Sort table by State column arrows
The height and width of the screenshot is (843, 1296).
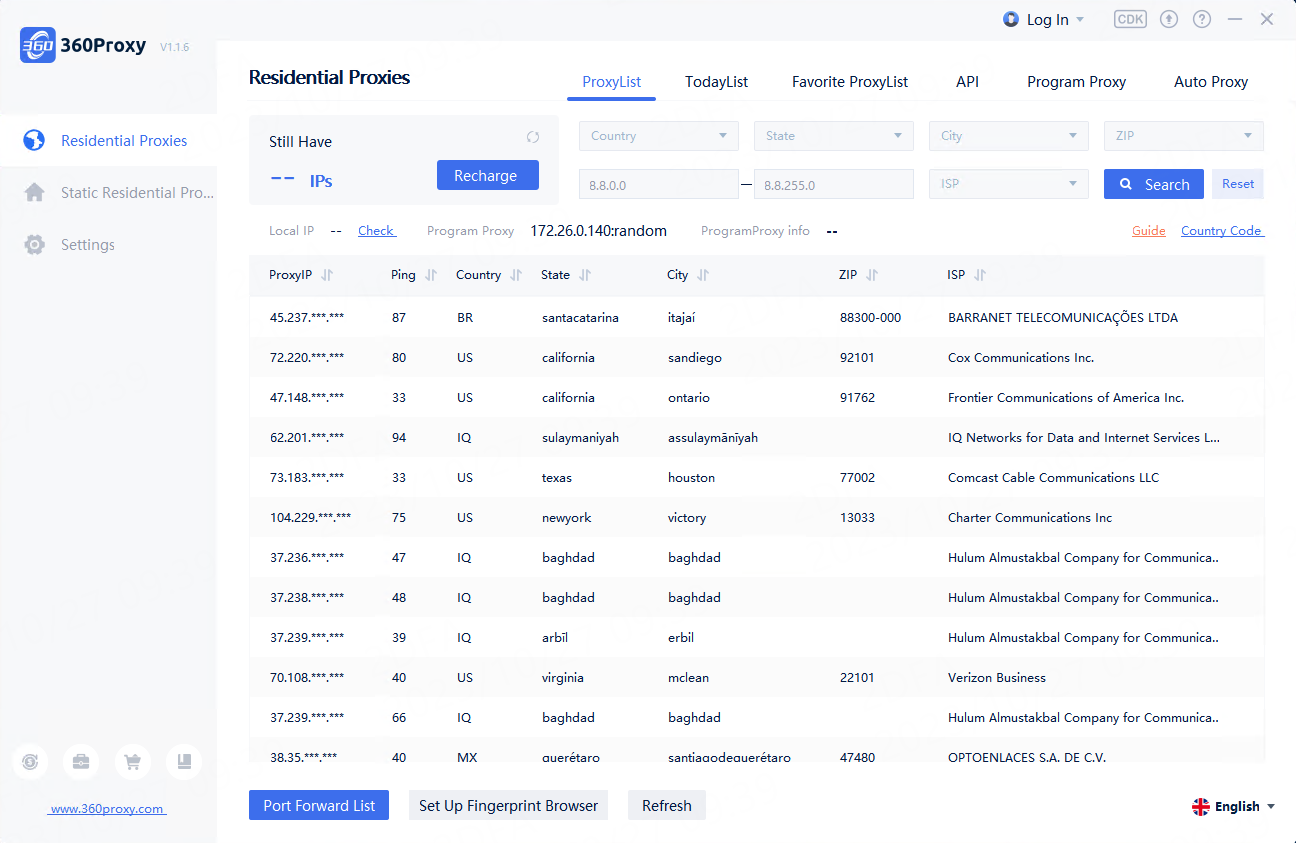point(585,275)
